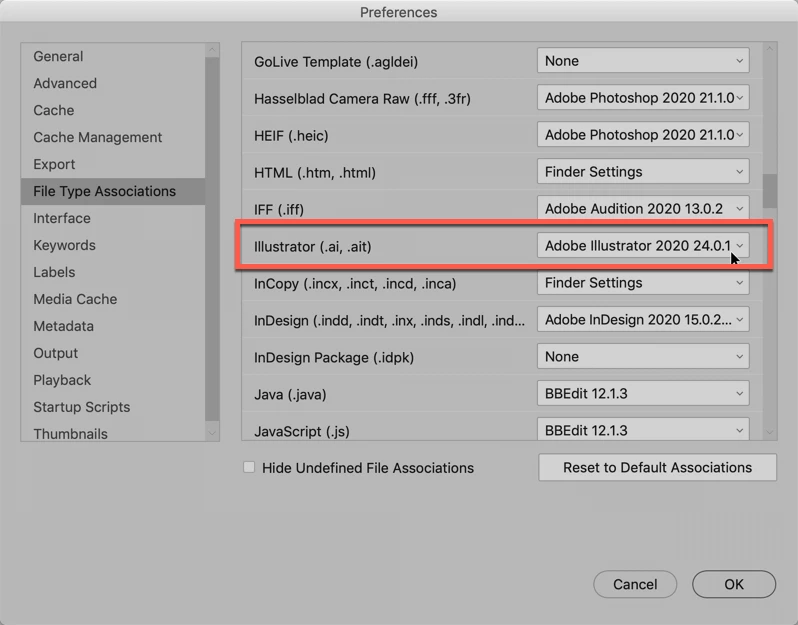Image resolution: width=798 pixels, height=625 pixels.
Task: Click file associations scroll up arrow
Action: [770, 49]
